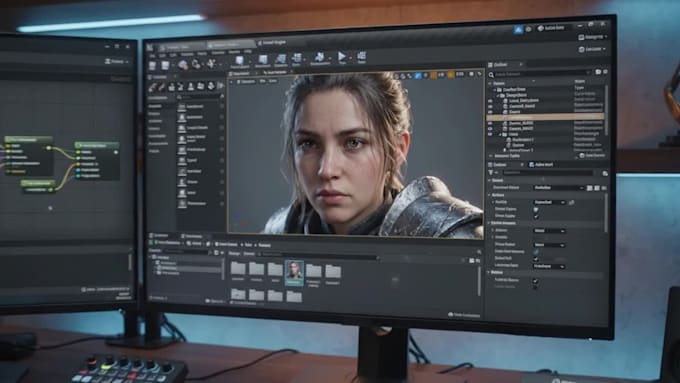Toggle the first orange snap icon in viewport toolbar
Screen dimensions: 680x383
click(434, 75)
